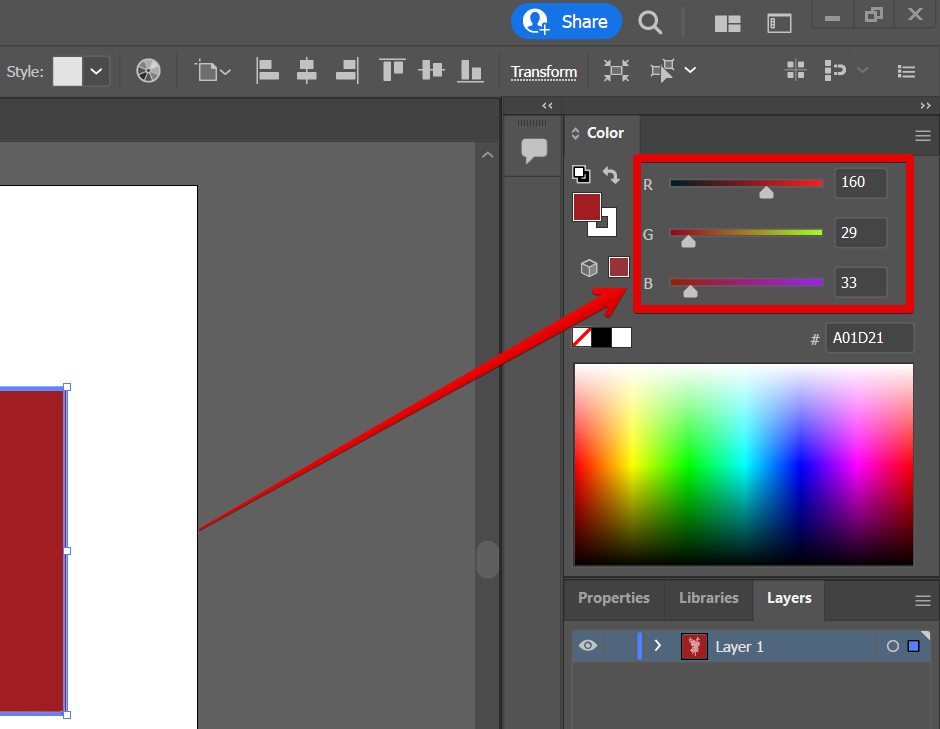Click the Default Fill and Stroke icon

(580, 173)
